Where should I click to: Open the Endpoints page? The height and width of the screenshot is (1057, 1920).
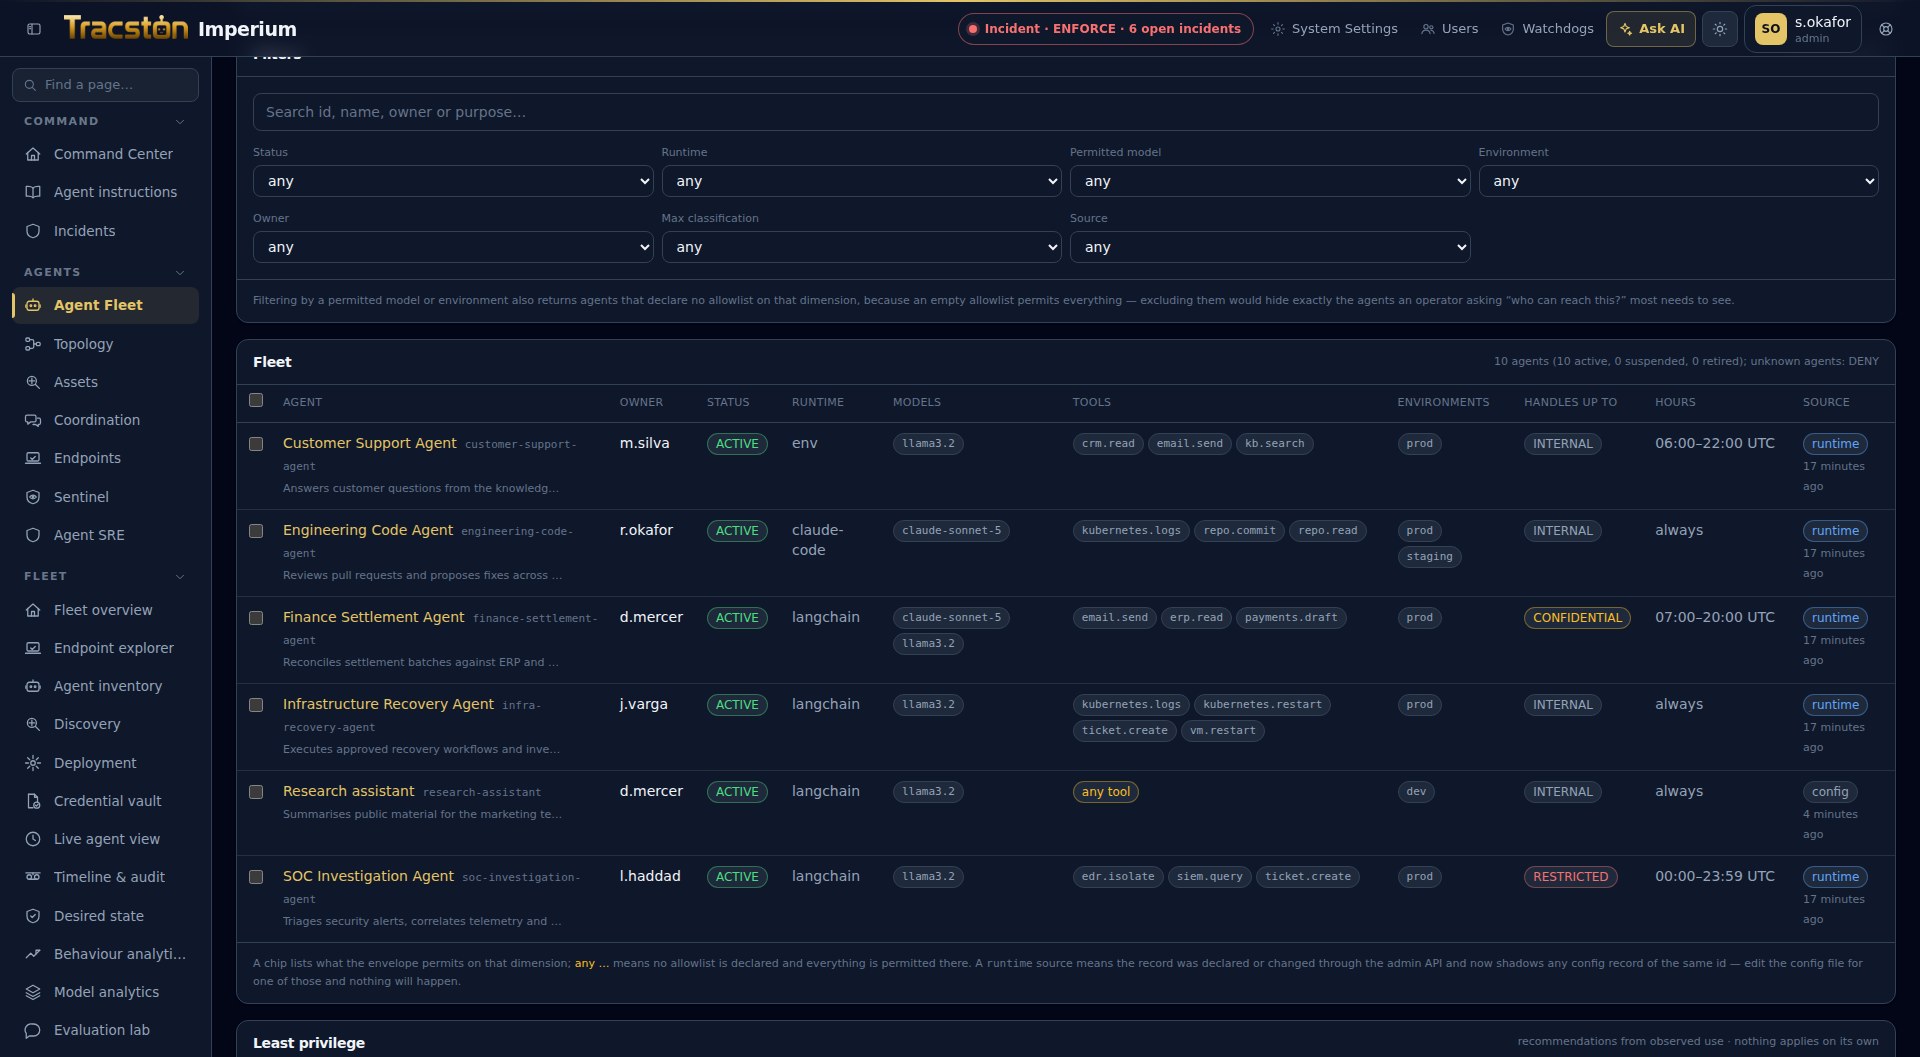point(105,458)
